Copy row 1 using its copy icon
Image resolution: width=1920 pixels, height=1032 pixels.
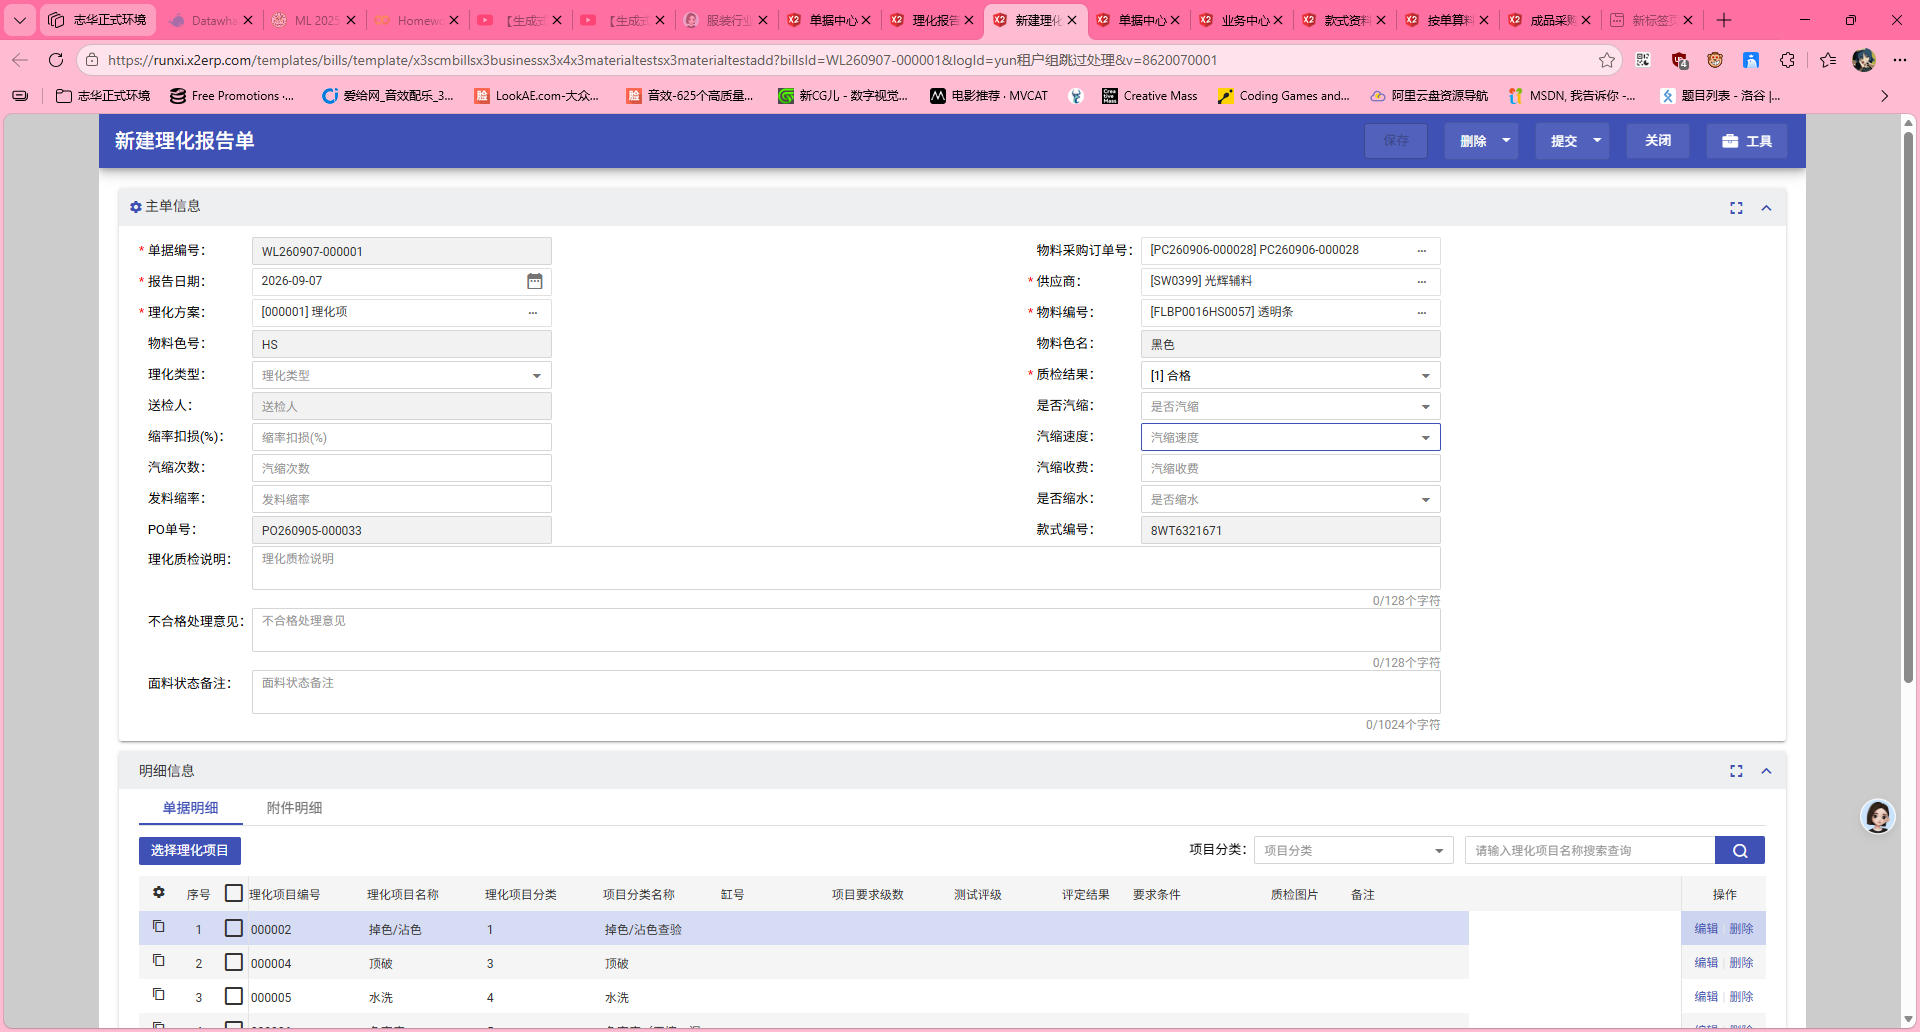tap(158, 926)
